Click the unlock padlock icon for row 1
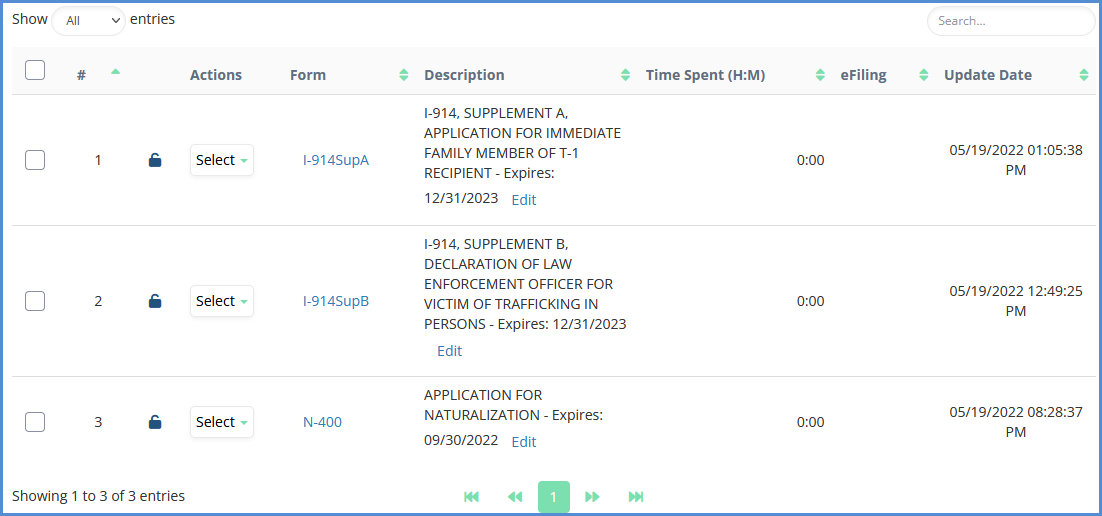Screen dimensions: 1102x516 (x=155, y=160)
